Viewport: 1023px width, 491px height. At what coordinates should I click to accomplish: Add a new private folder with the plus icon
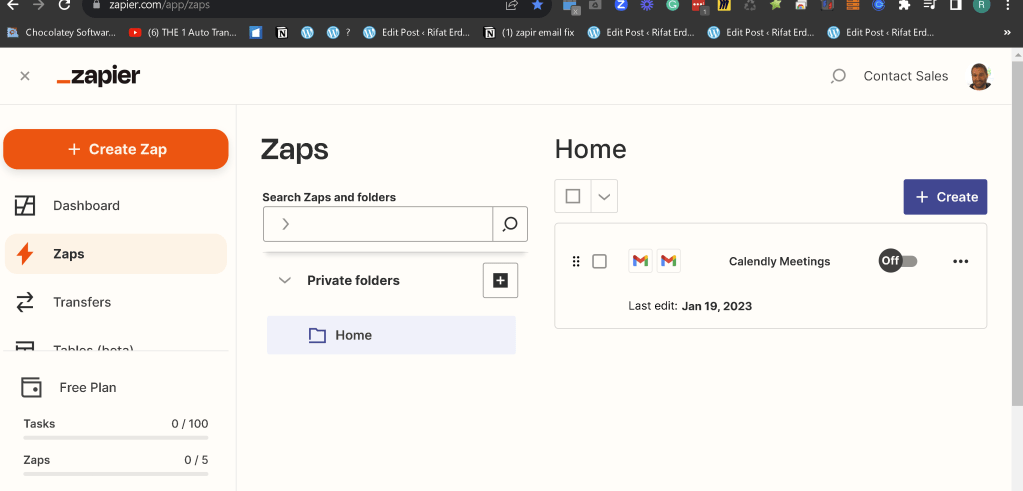[x=500, y=280]
